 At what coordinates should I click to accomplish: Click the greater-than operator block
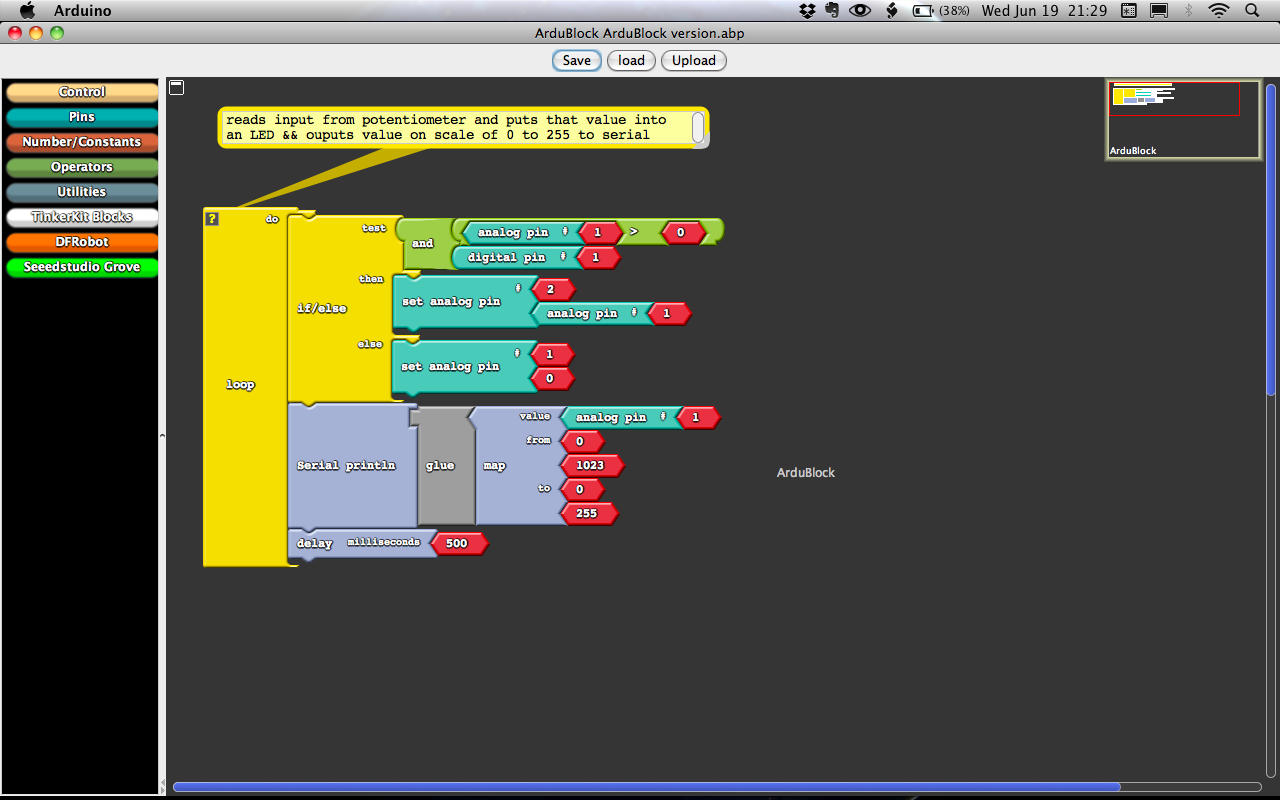[x=633, y=232]
